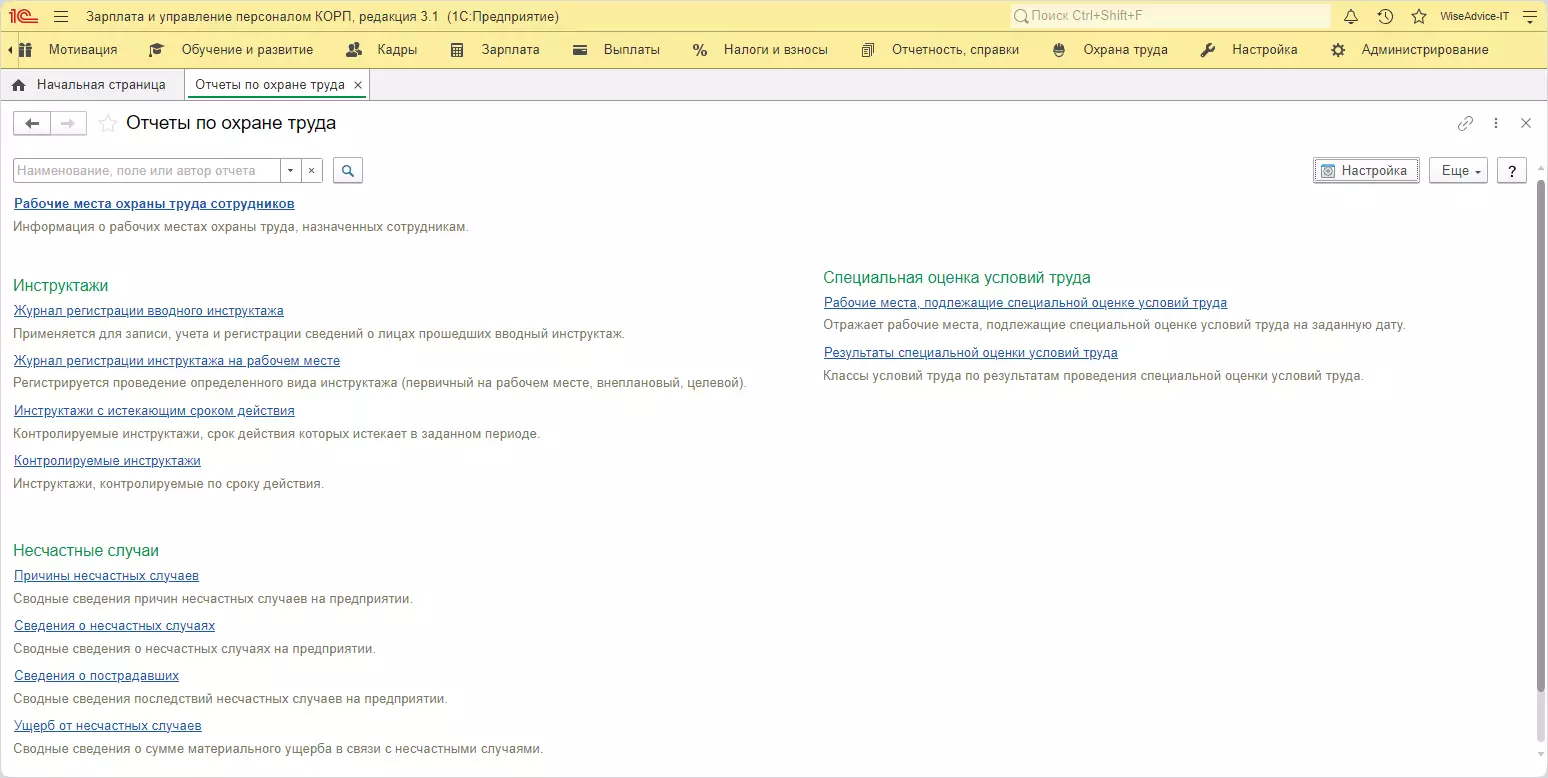The image size is (1548, 778).
Task: Expand the Еще dropdown menu
Action: tap(1458, 171)
